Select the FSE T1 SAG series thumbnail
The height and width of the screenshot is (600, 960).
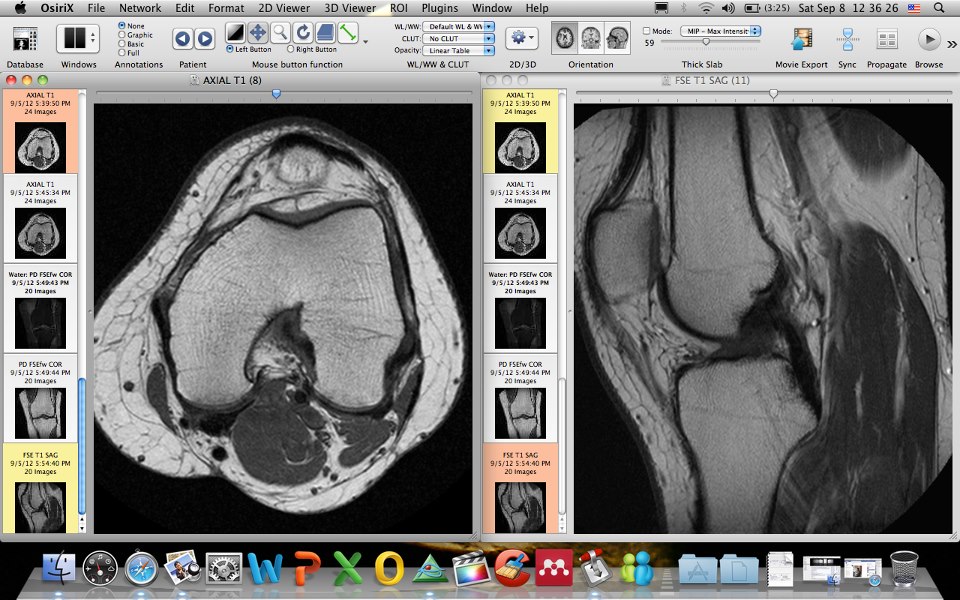[x=40, y=490]
